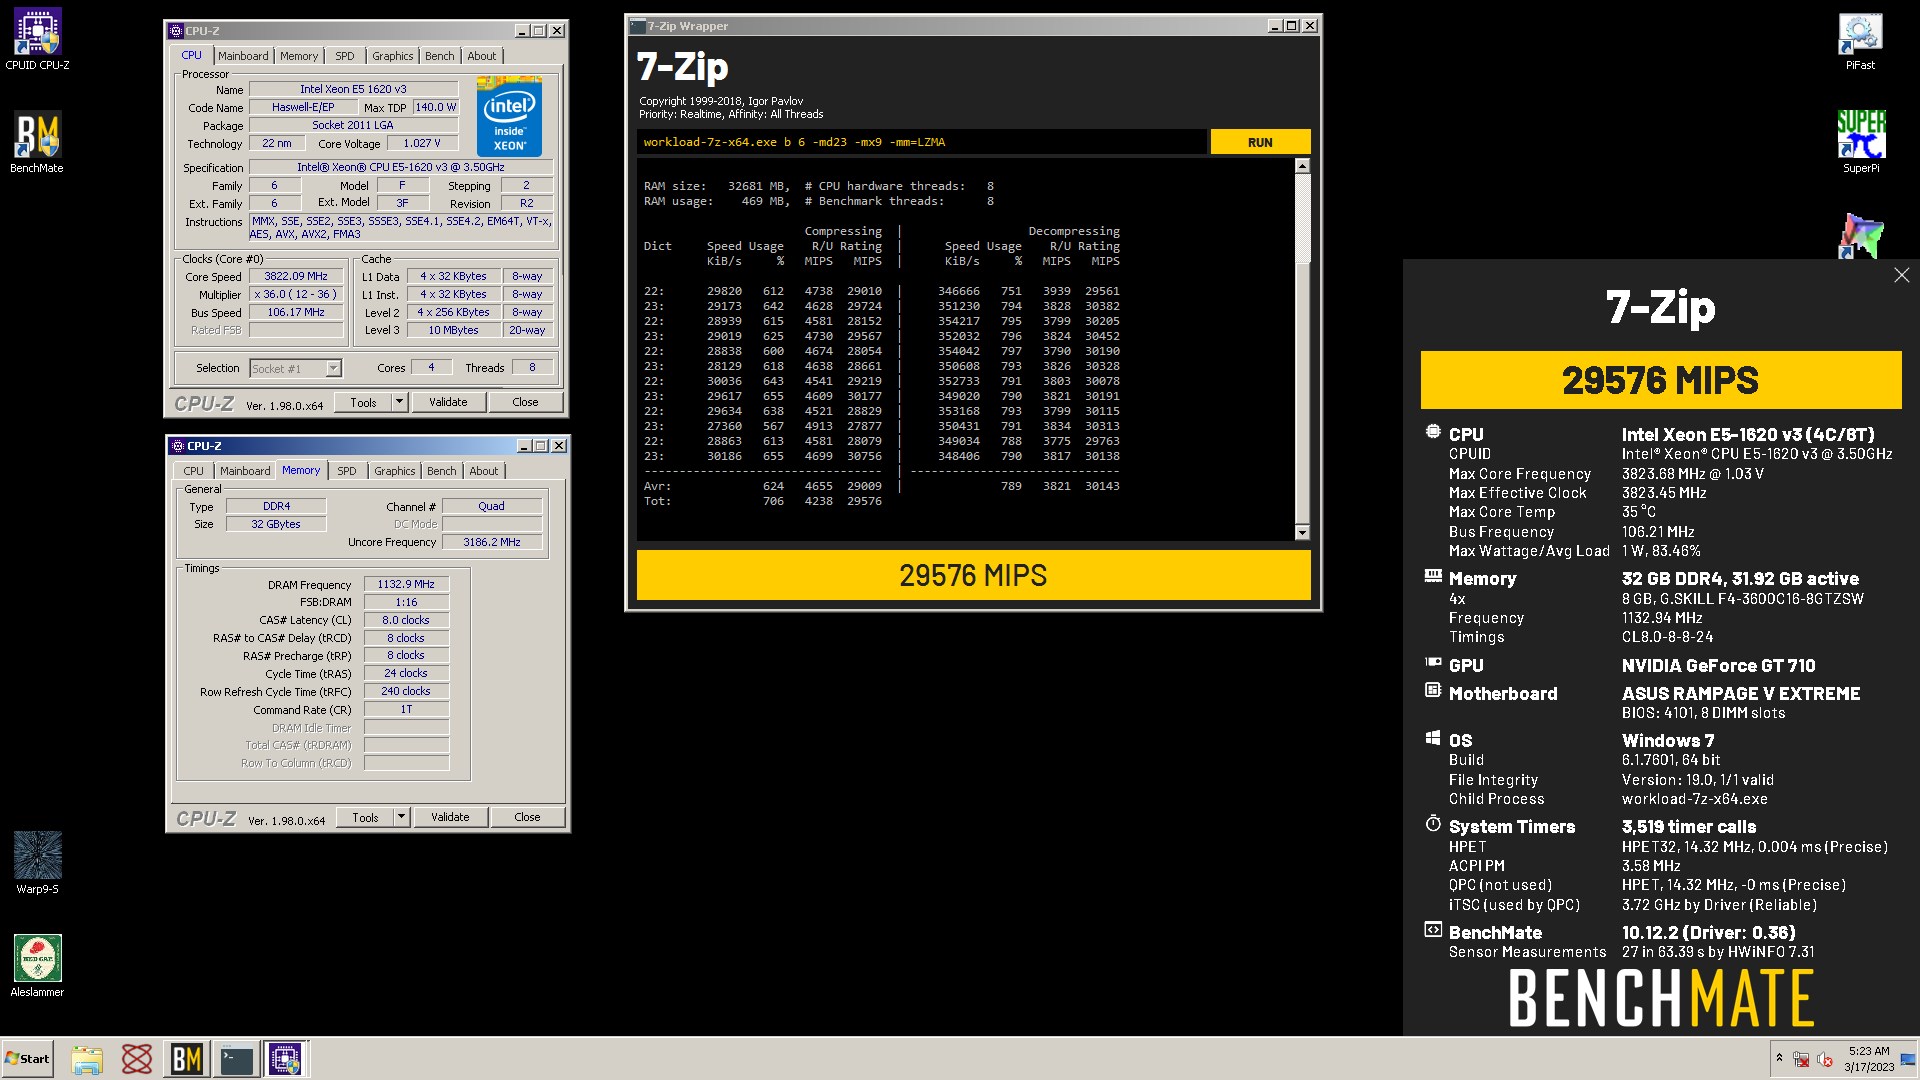Click the Intel Xeon logo in CPU-Z
The height and width of the screenshot is (1080, 1920).
[x=509, y=117]
